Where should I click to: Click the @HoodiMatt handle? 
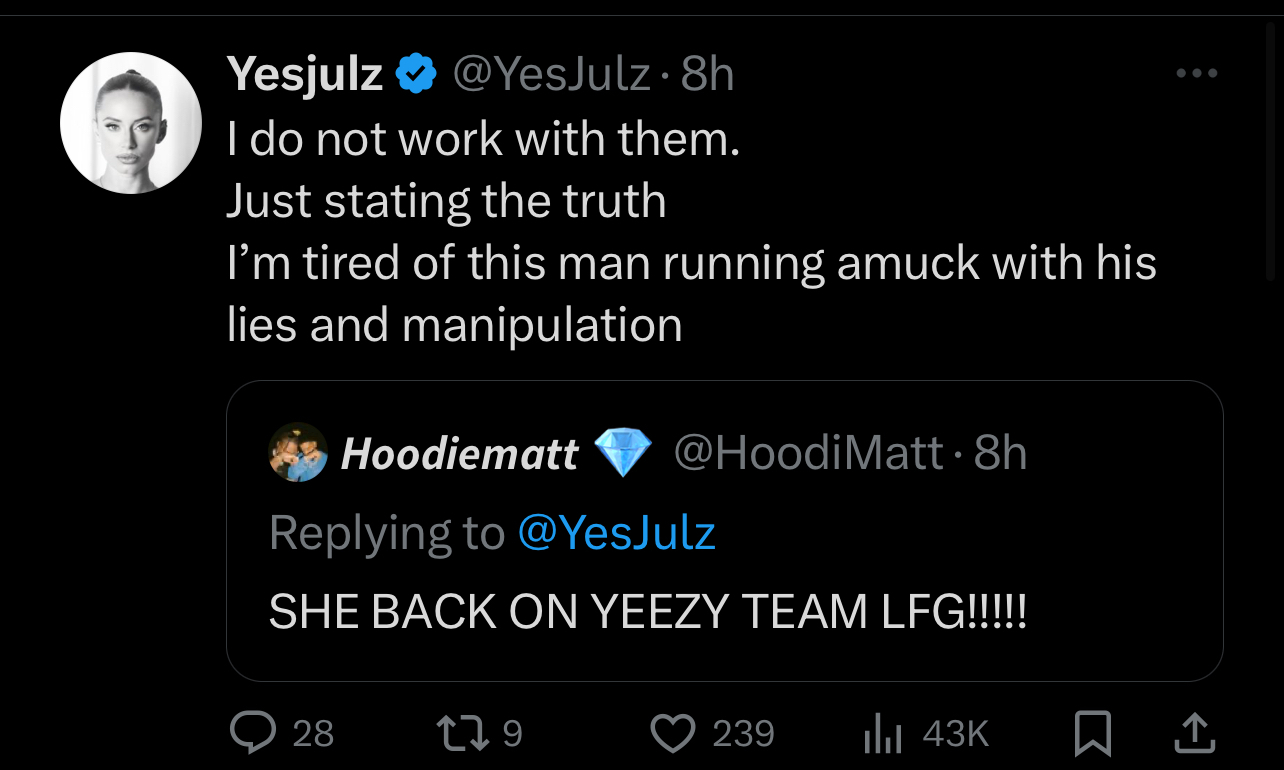808,454
